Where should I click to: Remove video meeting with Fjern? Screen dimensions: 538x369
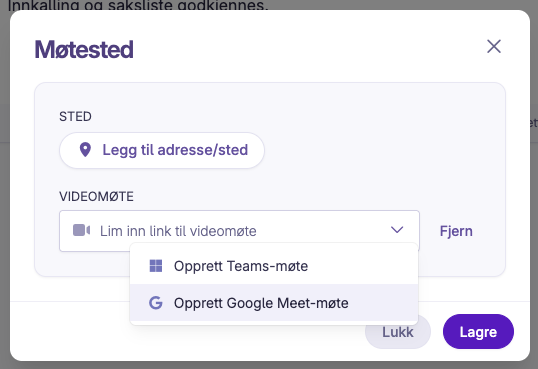click(456, 231)
